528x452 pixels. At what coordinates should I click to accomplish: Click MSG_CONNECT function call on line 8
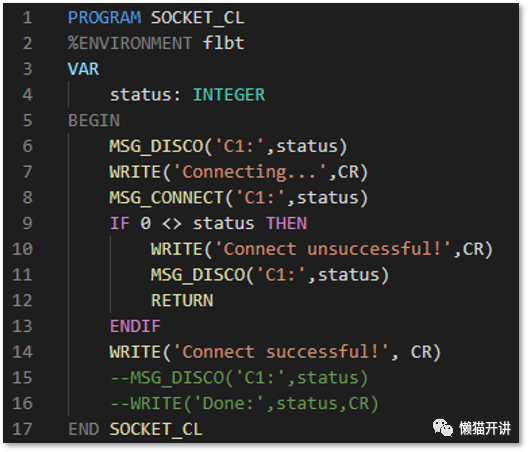click(166, 198)
